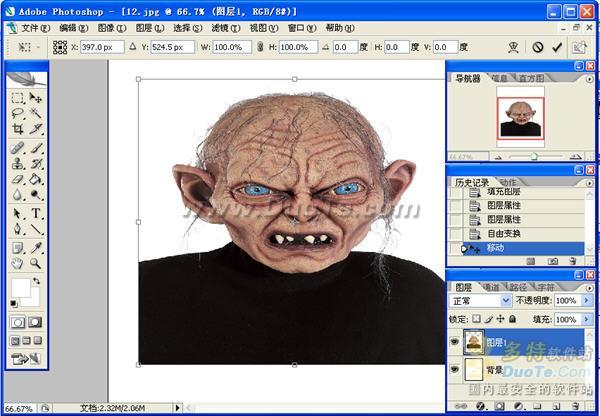Select the Lasso tool
600x416 pixels.
(x=17, y=113)
